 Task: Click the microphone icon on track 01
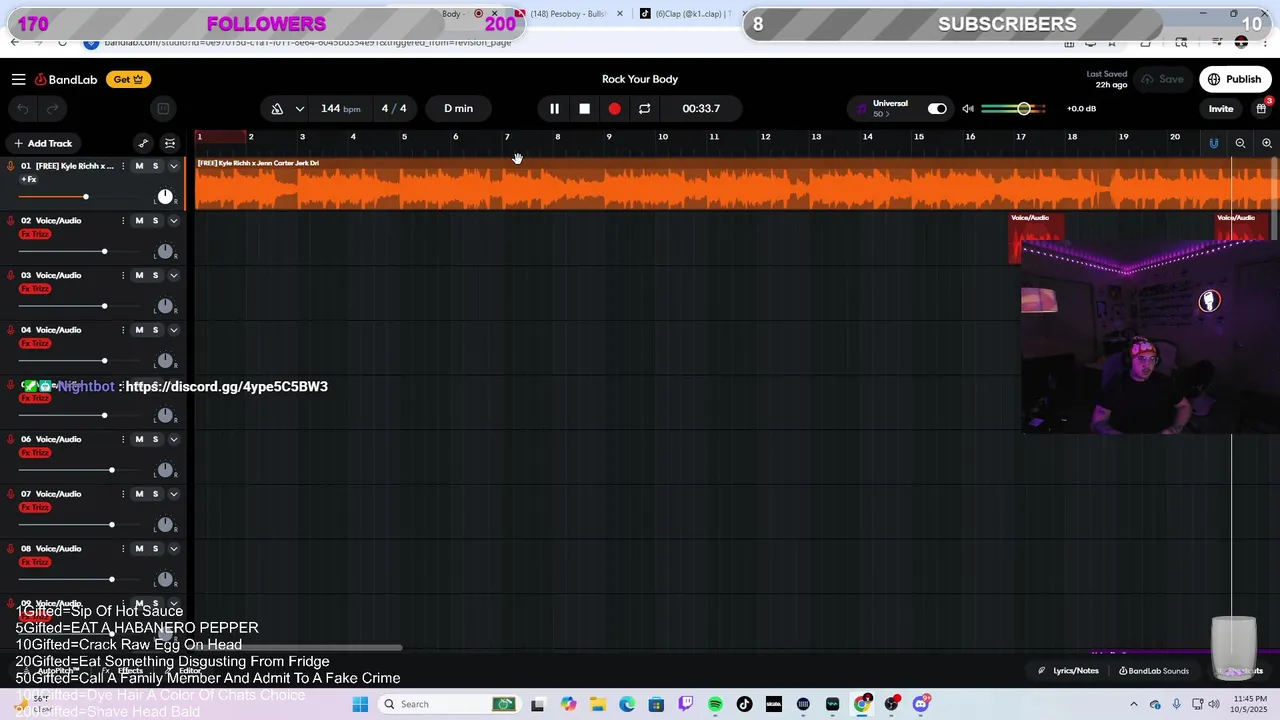click(x=11, y=166)
